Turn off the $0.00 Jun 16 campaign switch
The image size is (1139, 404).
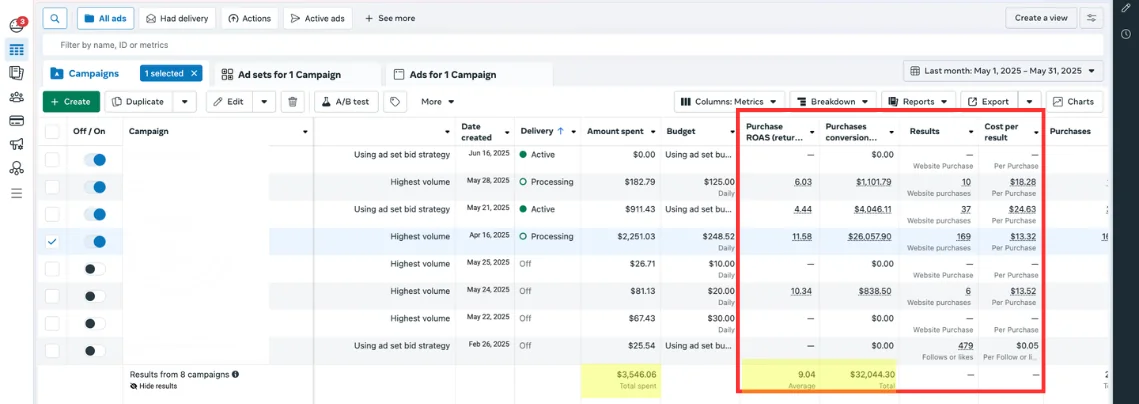[x=94, y=159]
